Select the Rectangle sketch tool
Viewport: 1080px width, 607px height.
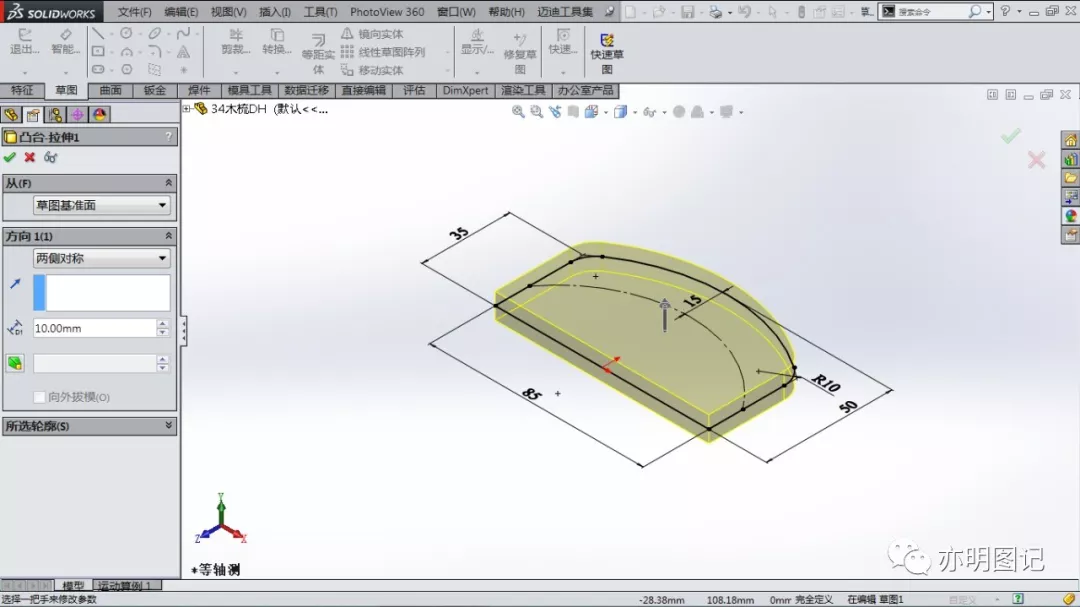(98, 52)
